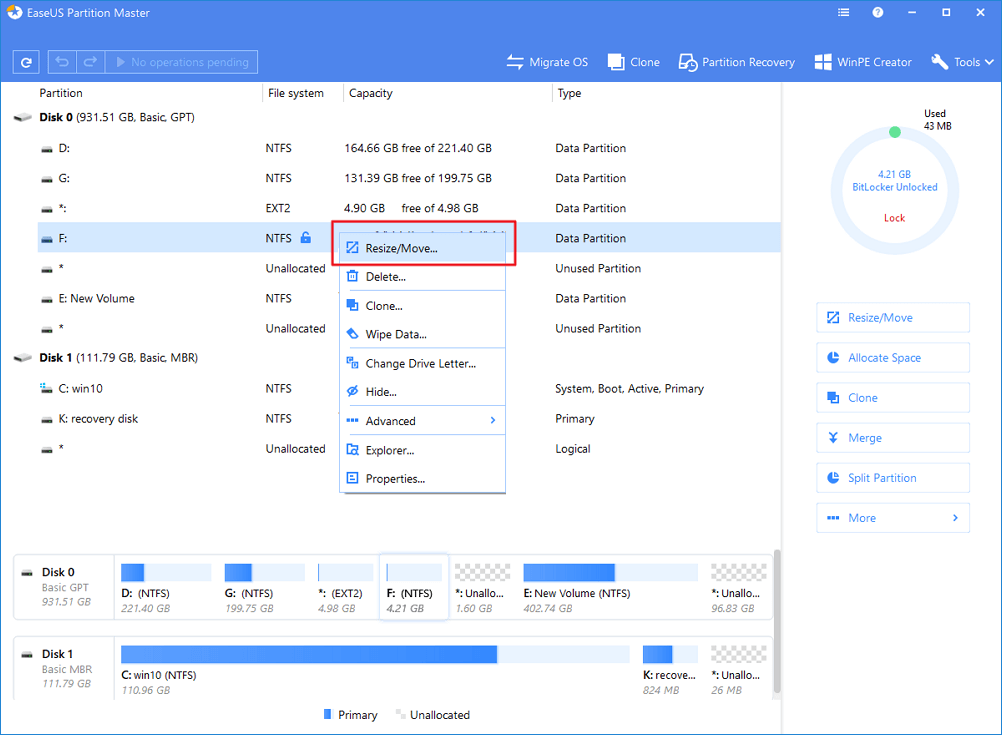Click the Disk 1 Basic MBR label in the disk map
Image resolution: width=1002 pixels, height=735 pixels.
[x=64, y=669]
